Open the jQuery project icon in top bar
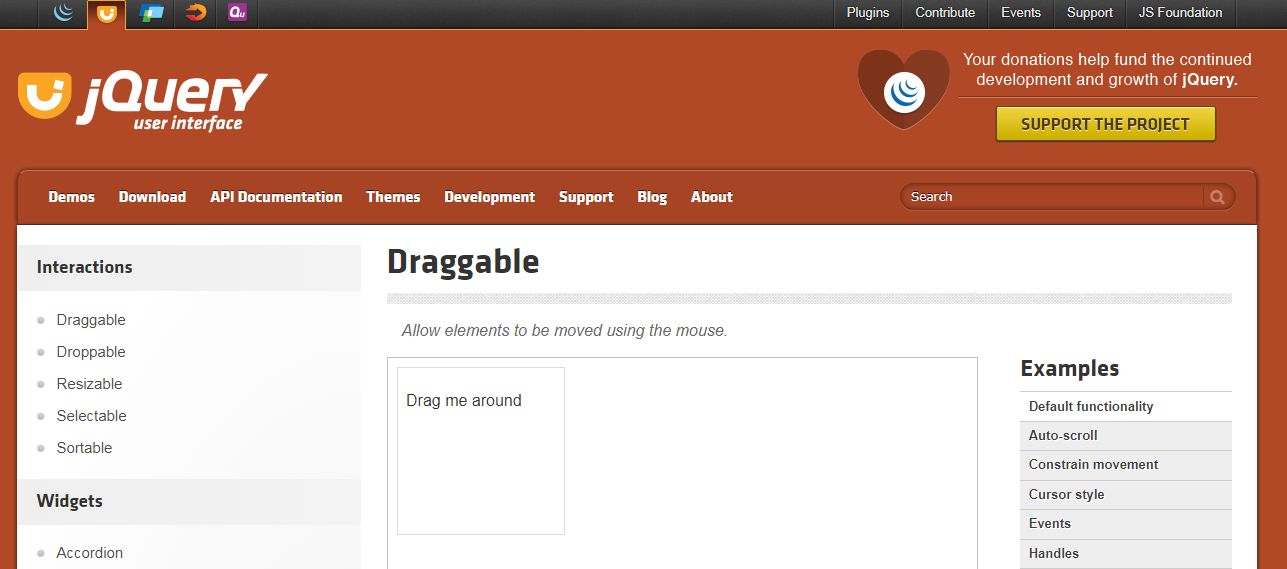 point(64,13)
